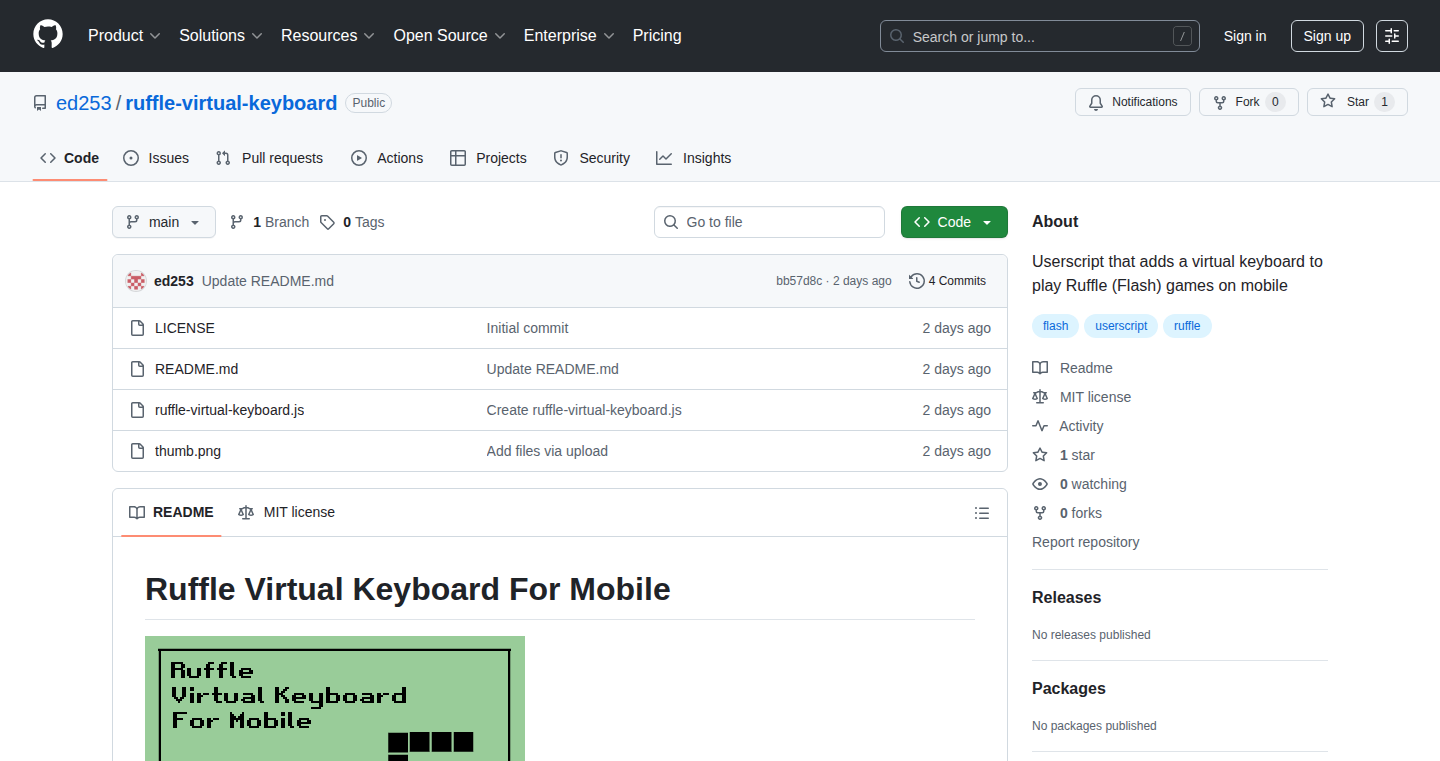The width and height of the screenshot is (1440, 761).
Task: Open the Code tab
Action: [x=70, y=158]
